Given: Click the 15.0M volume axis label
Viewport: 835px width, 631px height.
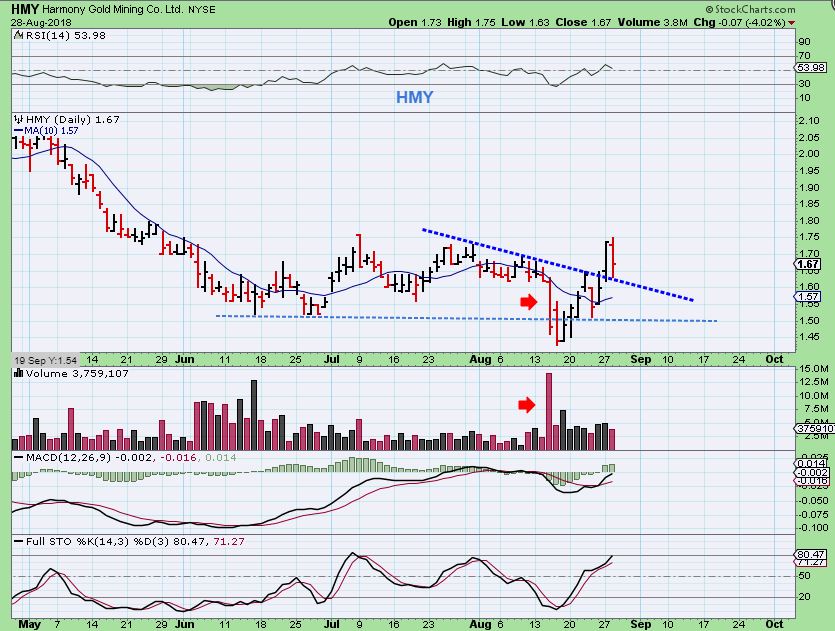Looking at the screenshot, I should pos(813,368).
